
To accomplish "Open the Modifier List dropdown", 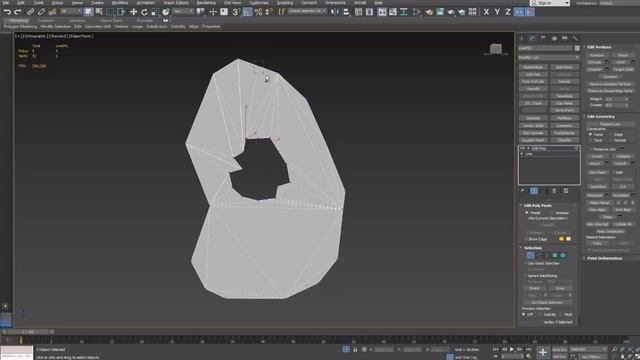I will (549, 58).
